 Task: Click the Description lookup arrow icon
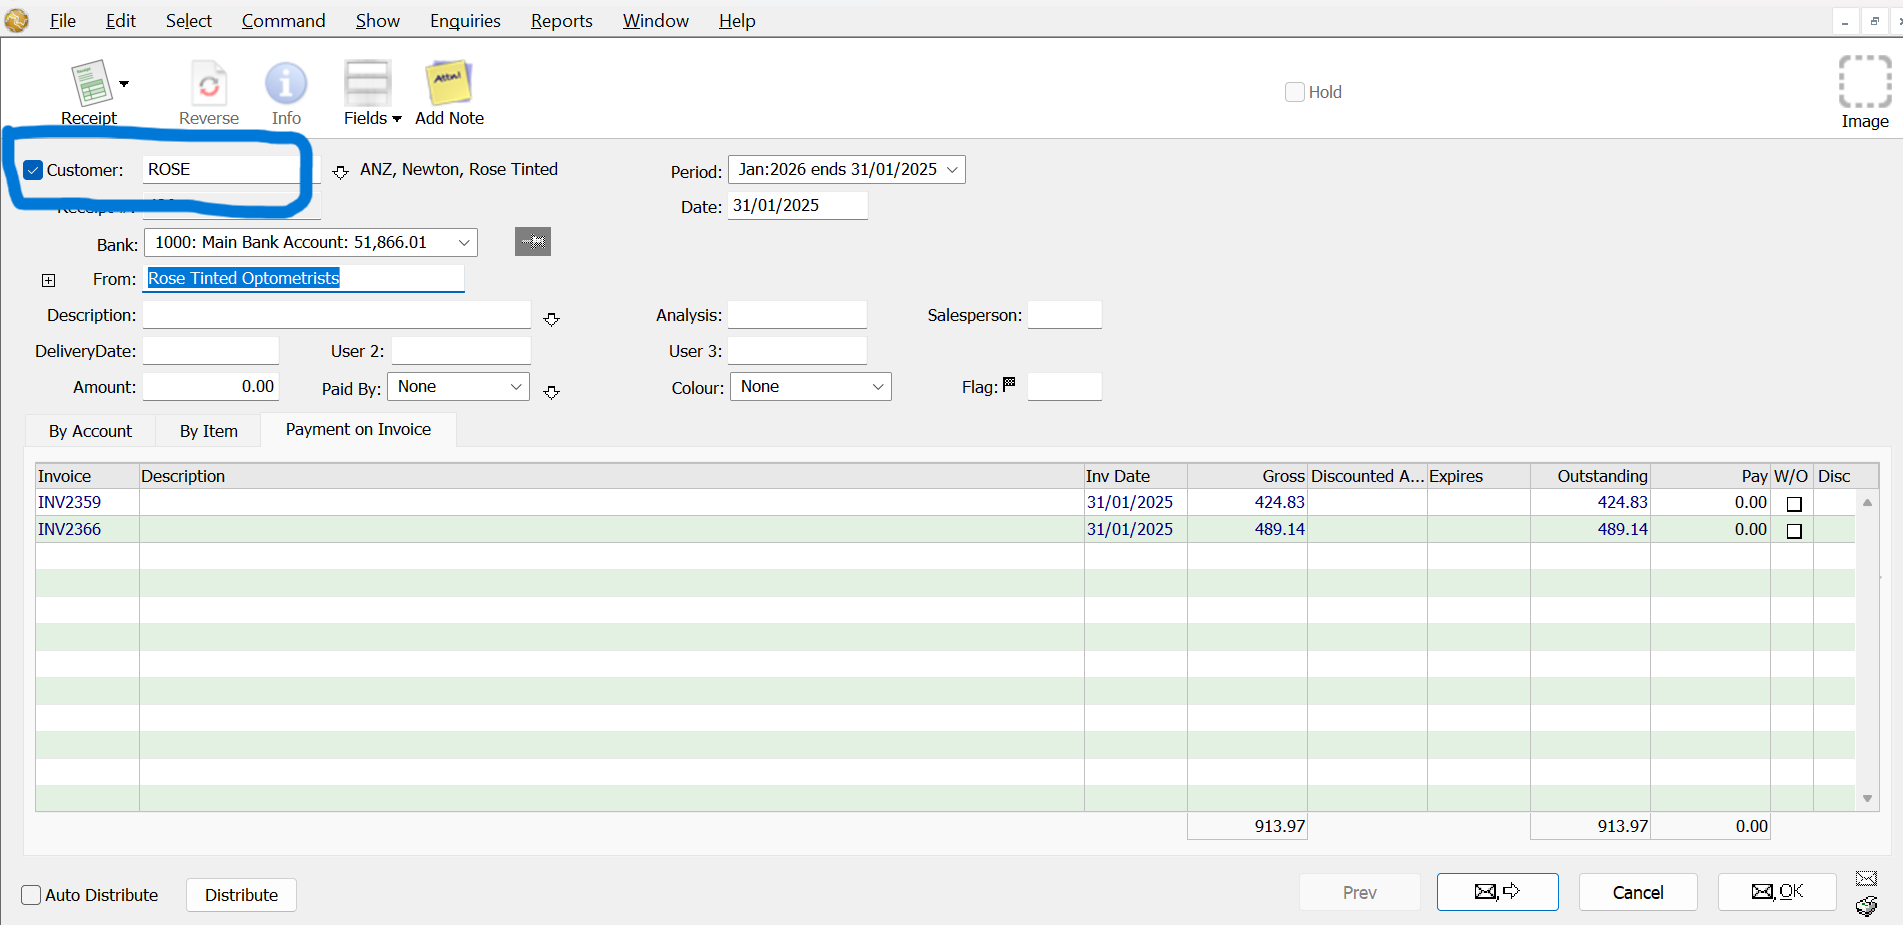[x=551, y=319]
